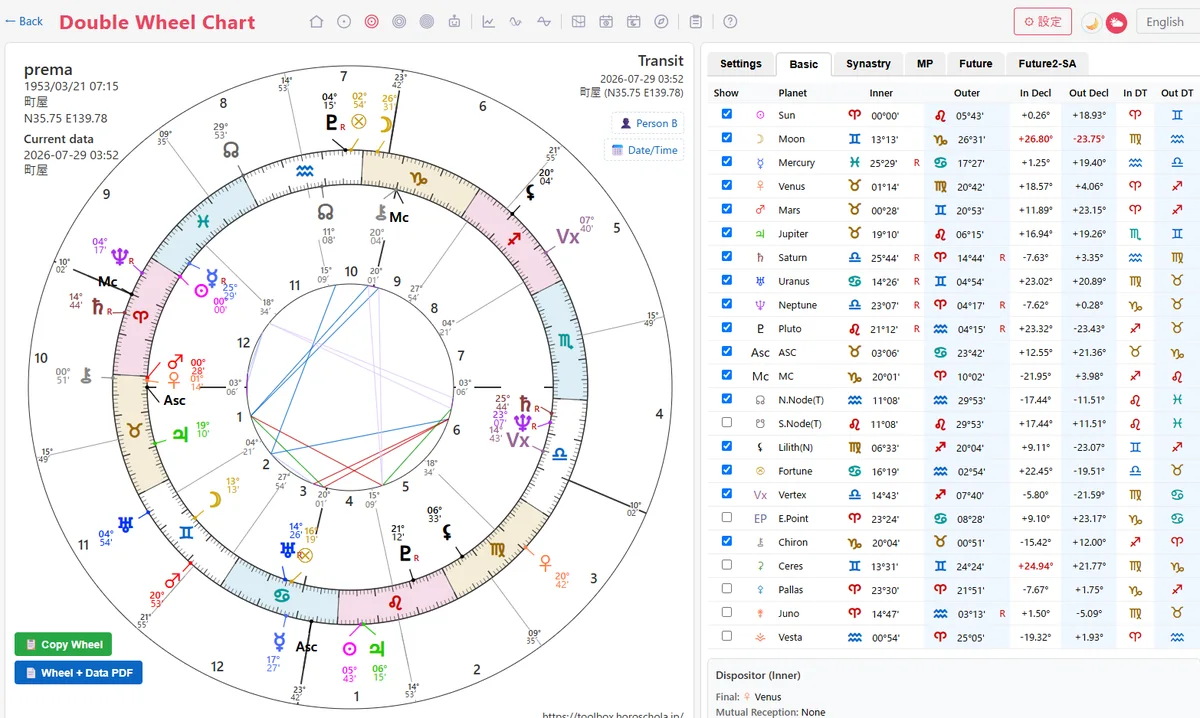The image size is (1200, 718).
Task: Enable the Ceres show checkbox
Action: [x=727, y=566]
